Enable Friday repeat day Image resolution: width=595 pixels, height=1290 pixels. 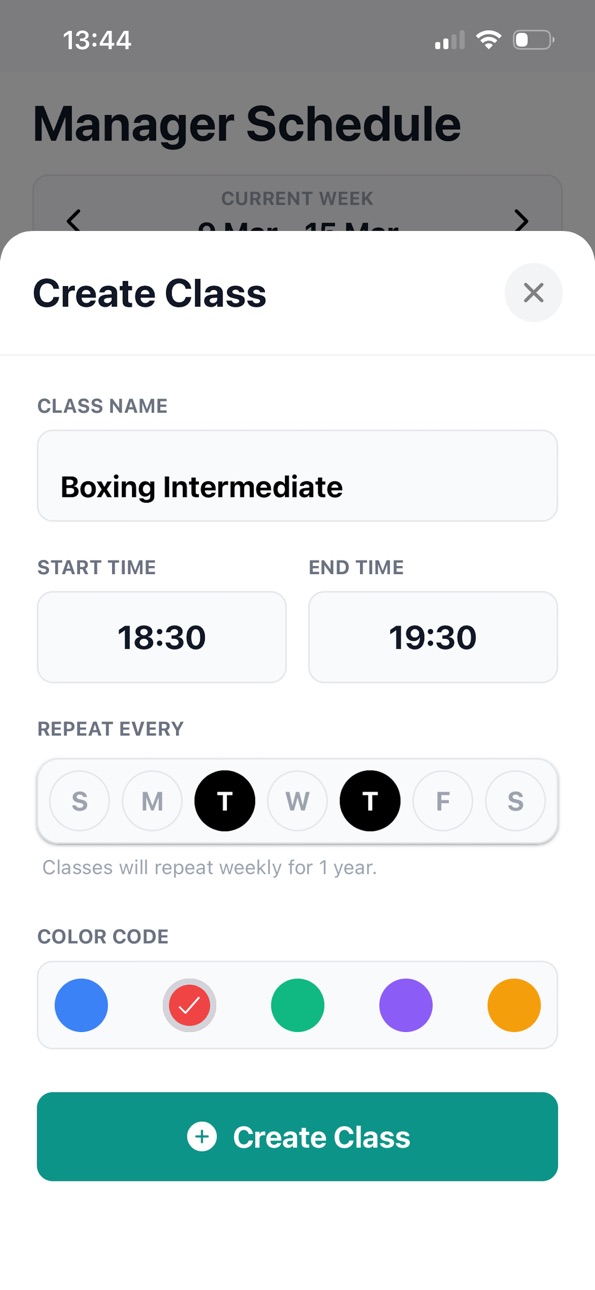[443, 801]
